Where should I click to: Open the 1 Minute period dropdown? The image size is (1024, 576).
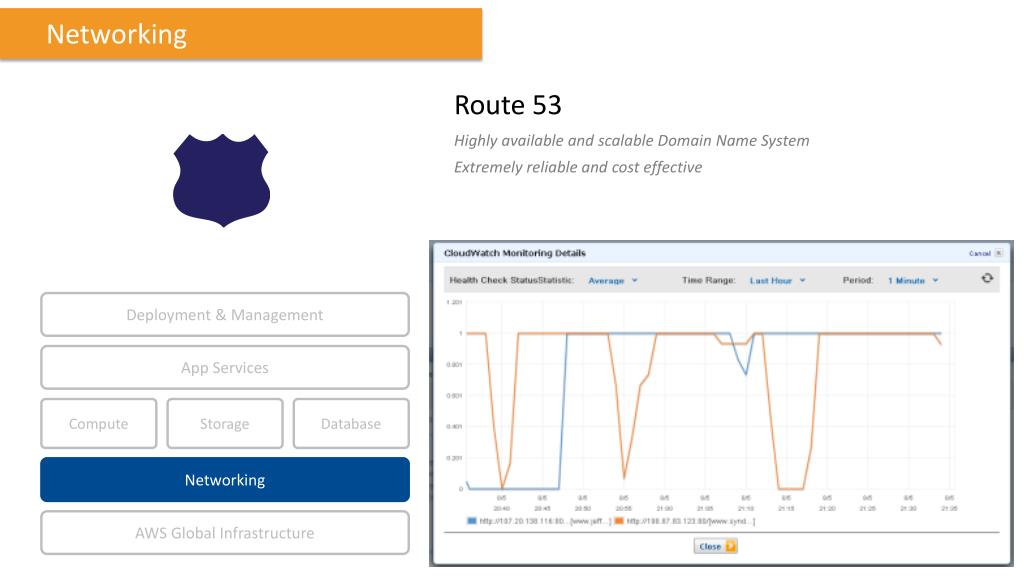click(913, 281)
